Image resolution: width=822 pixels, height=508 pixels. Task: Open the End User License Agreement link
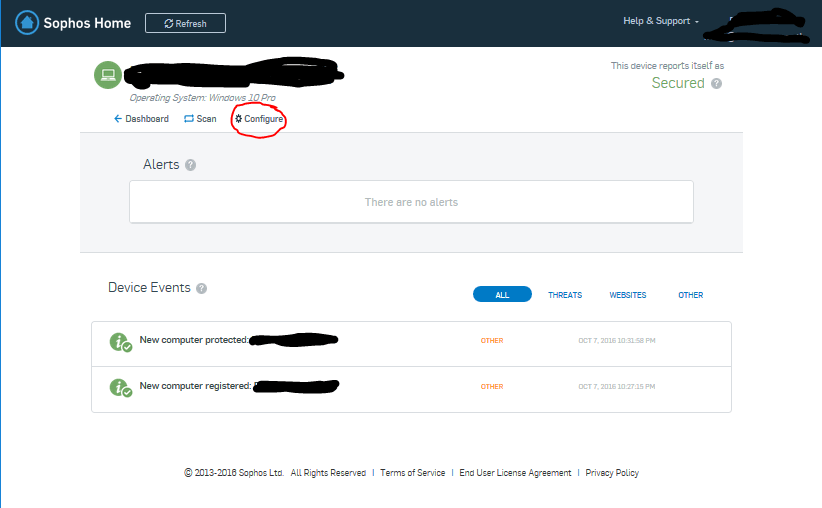[515, 473]
